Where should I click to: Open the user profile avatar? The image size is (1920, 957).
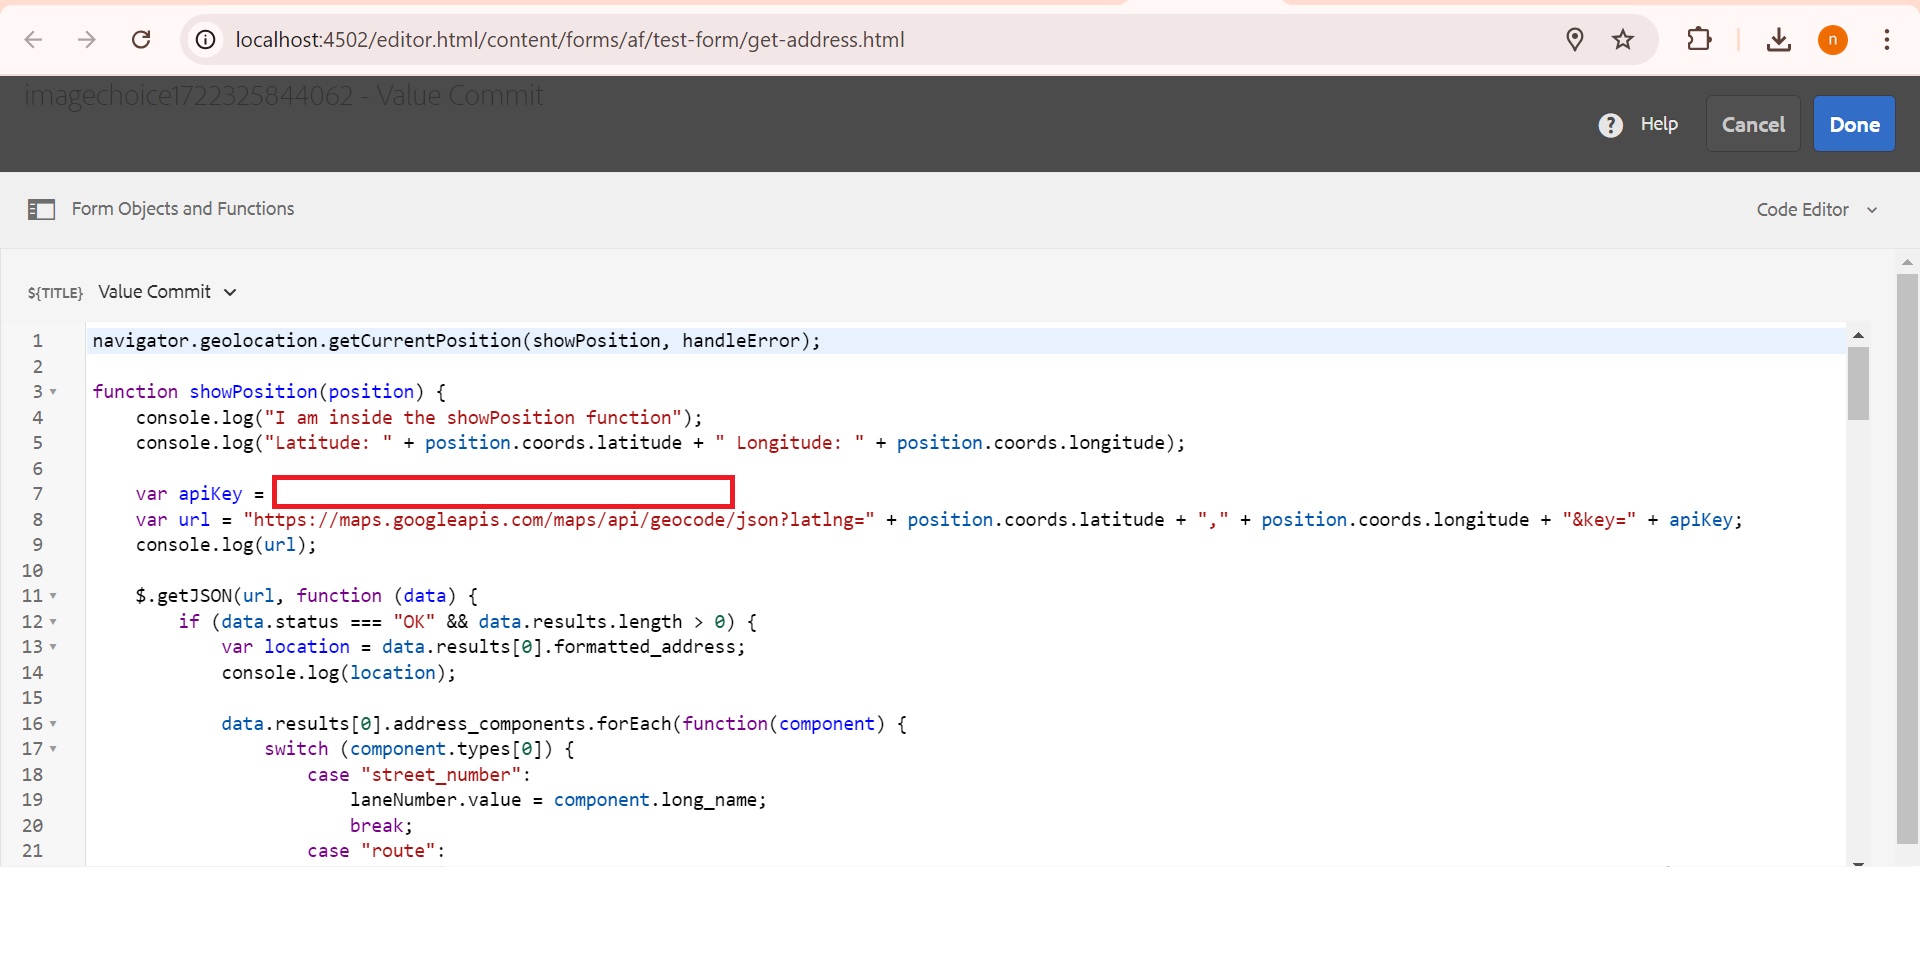tap(1833, 39)
